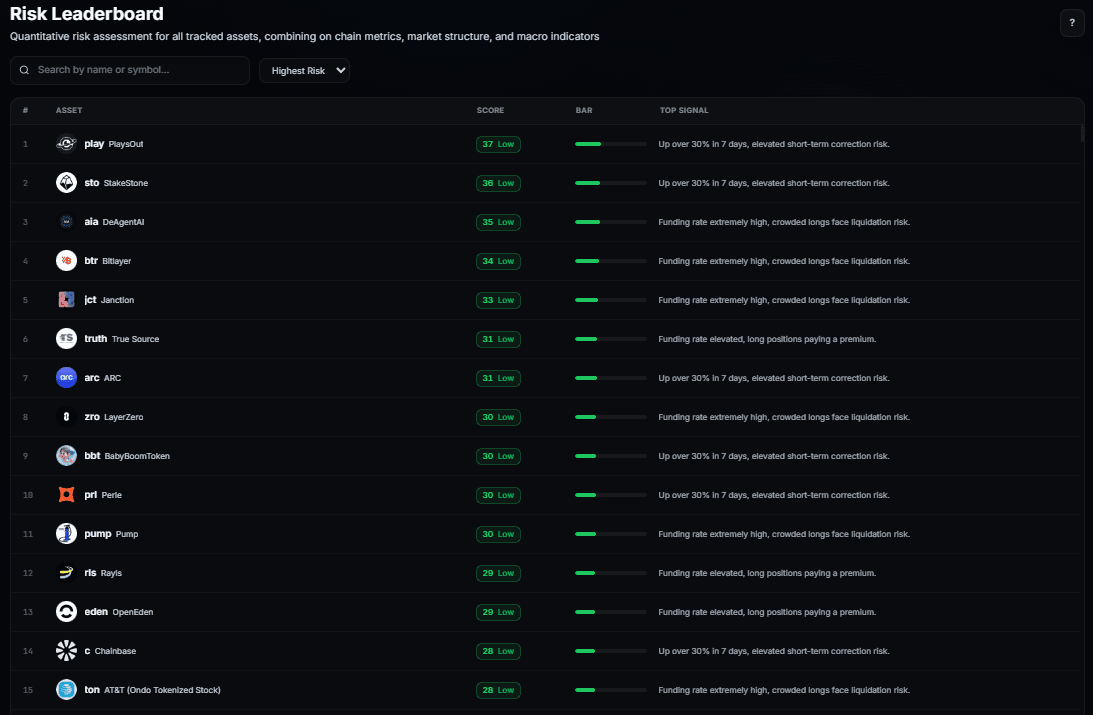Click the ARC token logo icon
Screen dimensions: 1093x715
click(x=66, y=378)
